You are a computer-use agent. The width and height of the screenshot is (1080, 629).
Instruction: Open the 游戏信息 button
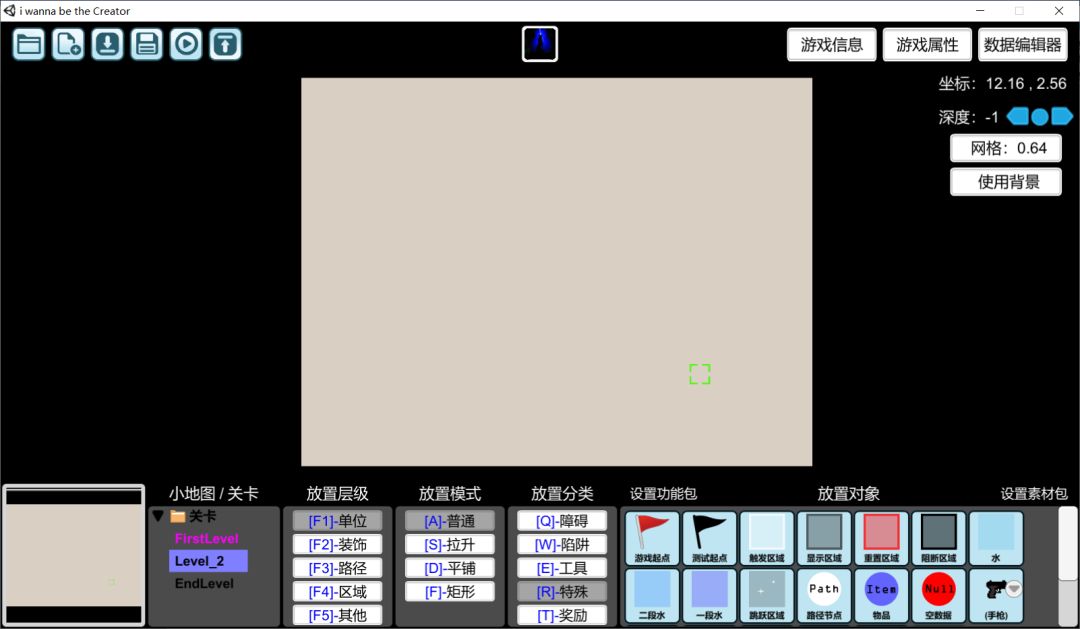point(832,45)
